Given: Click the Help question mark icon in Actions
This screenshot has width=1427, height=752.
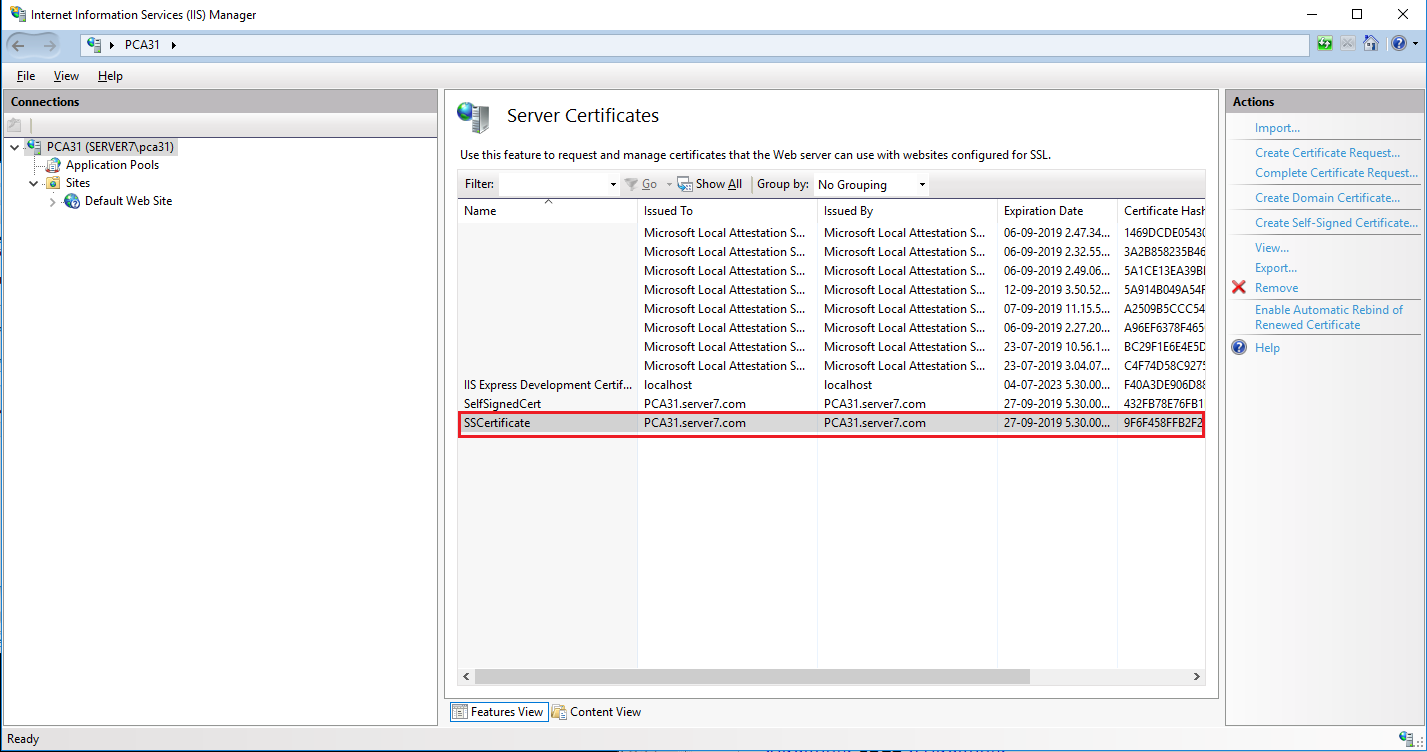Looking at the screenshot, I should pos(1239,348).
